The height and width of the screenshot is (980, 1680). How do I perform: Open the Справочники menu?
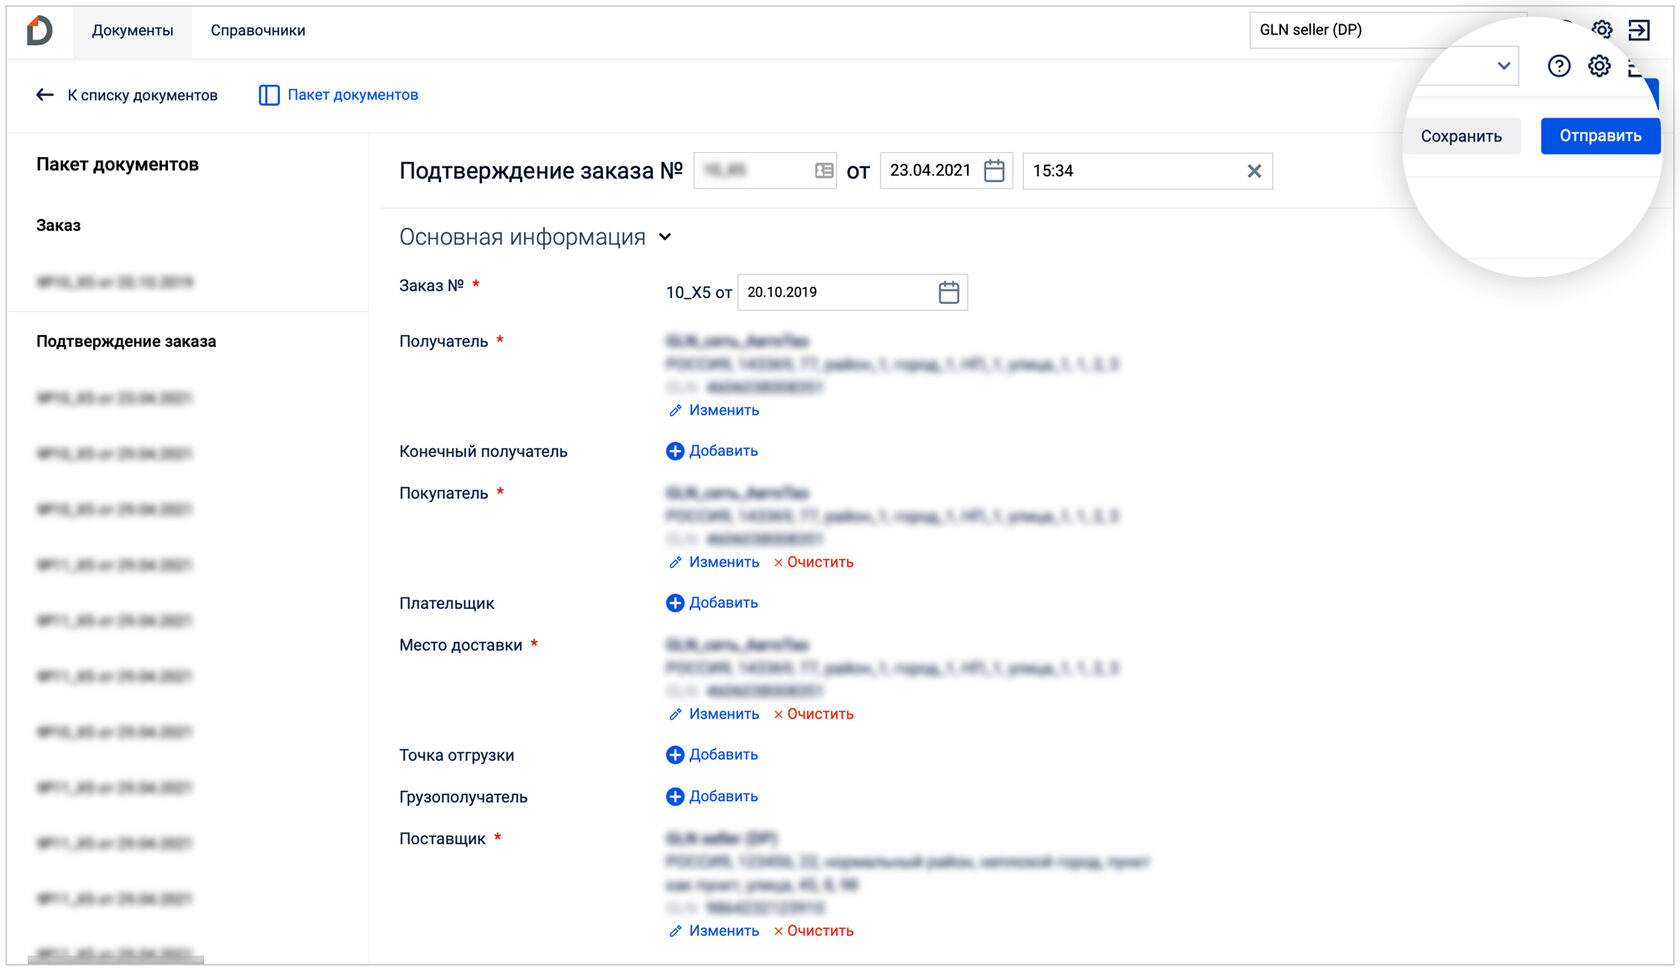click(x=258, y=30)
